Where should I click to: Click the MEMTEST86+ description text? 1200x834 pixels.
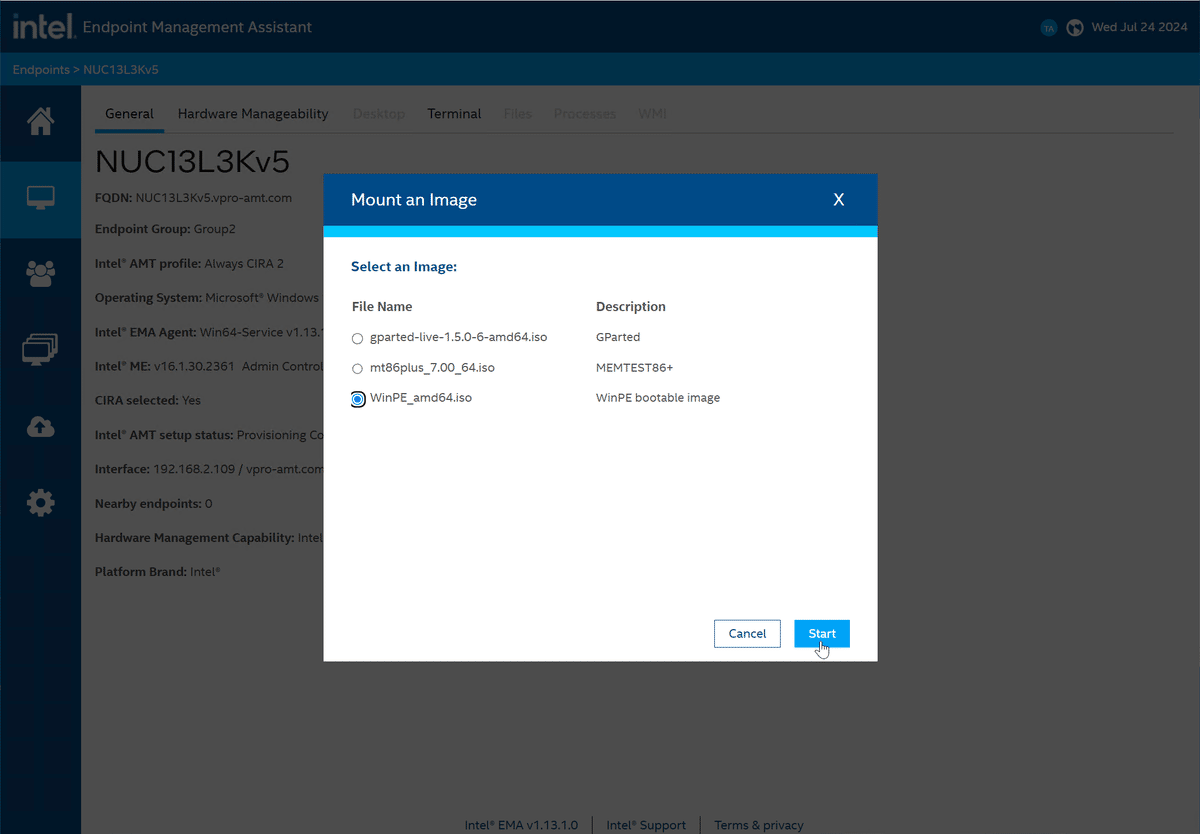coord(635,368)
